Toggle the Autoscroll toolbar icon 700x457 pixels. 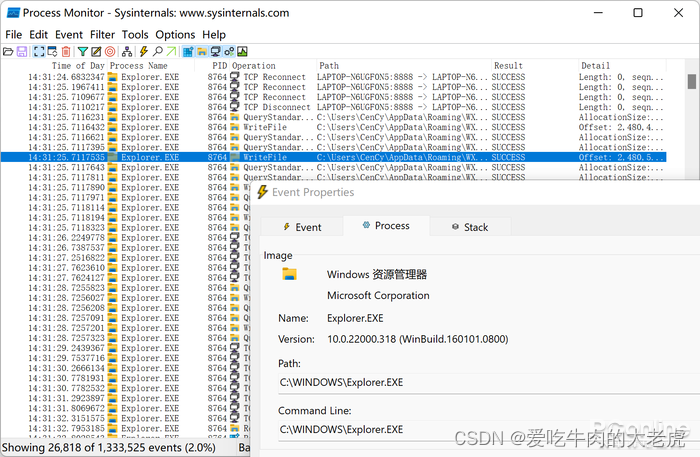pos(52,52)
